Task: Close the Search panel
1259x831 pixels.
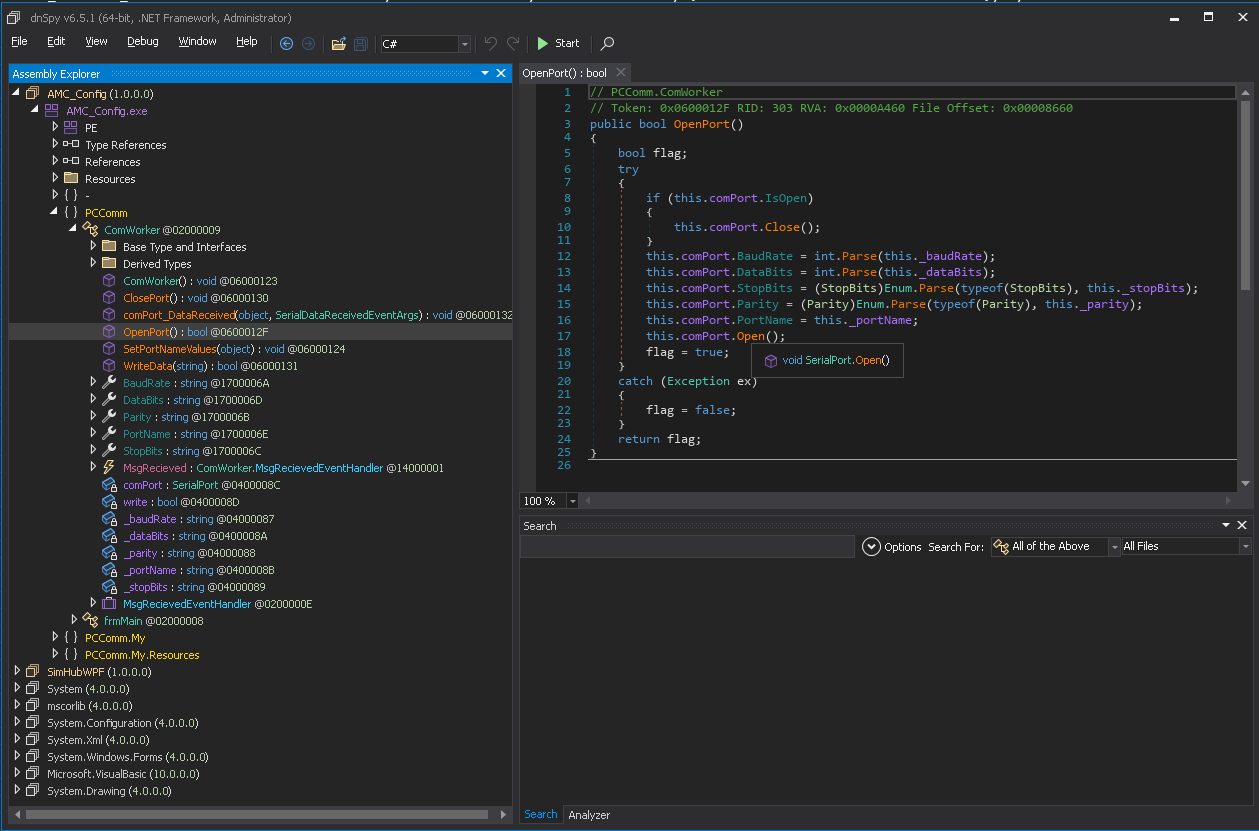Action: pyautogui.click(x=1242, y=525)
